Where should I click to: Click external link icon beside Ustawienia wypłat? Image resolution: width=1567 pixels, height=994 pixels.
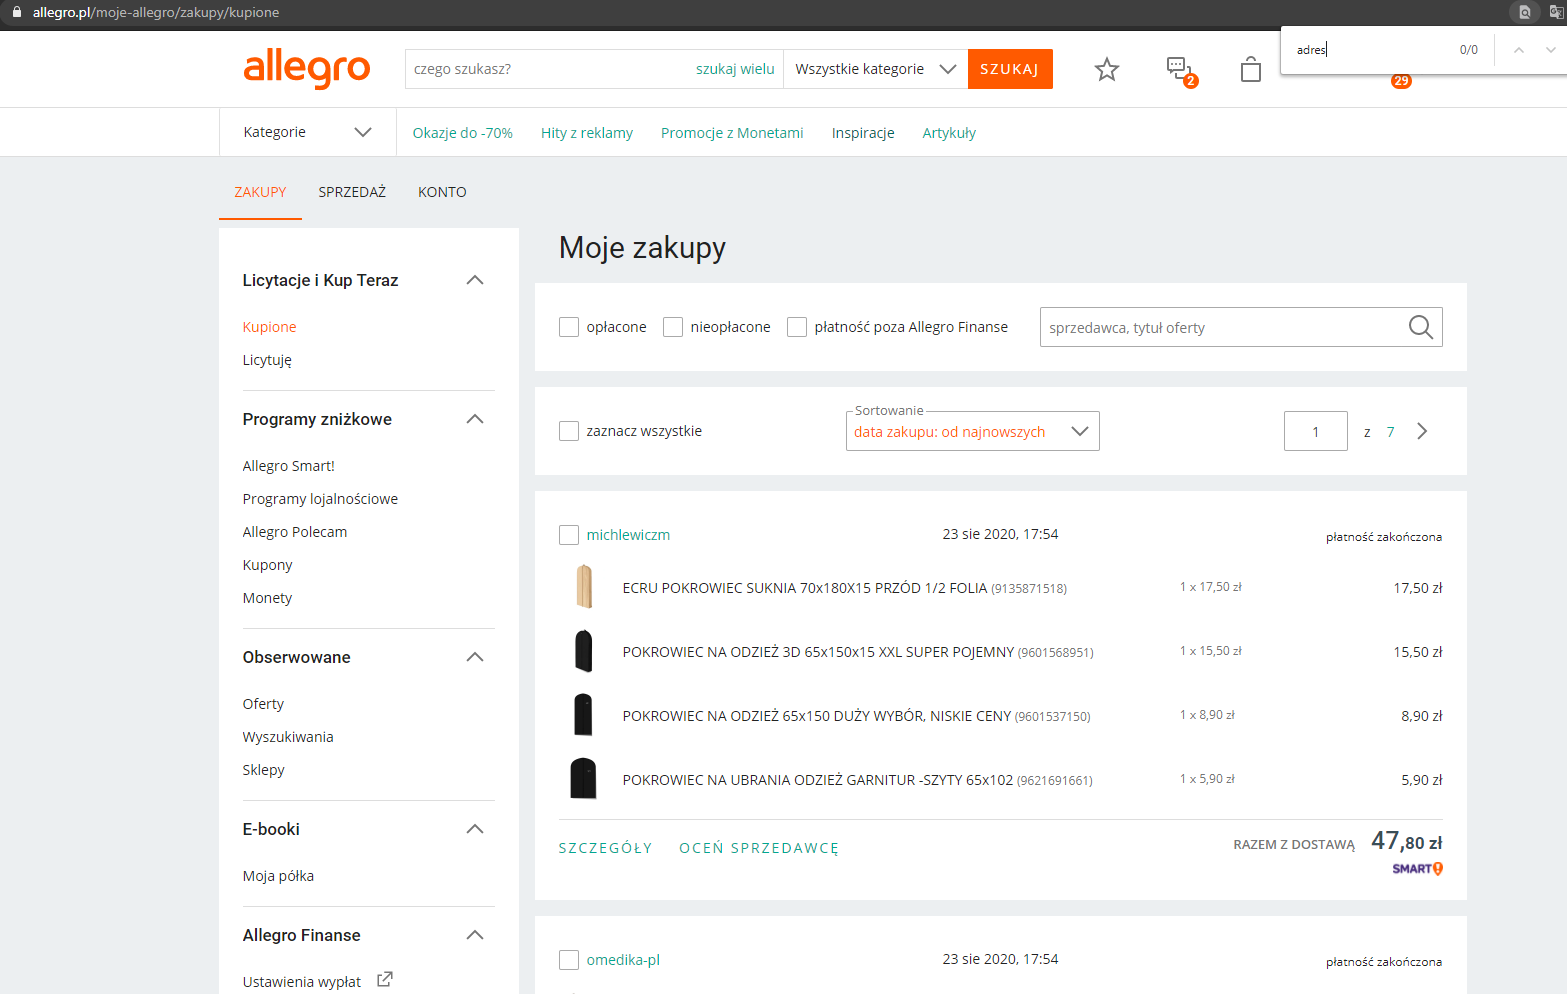385,980
